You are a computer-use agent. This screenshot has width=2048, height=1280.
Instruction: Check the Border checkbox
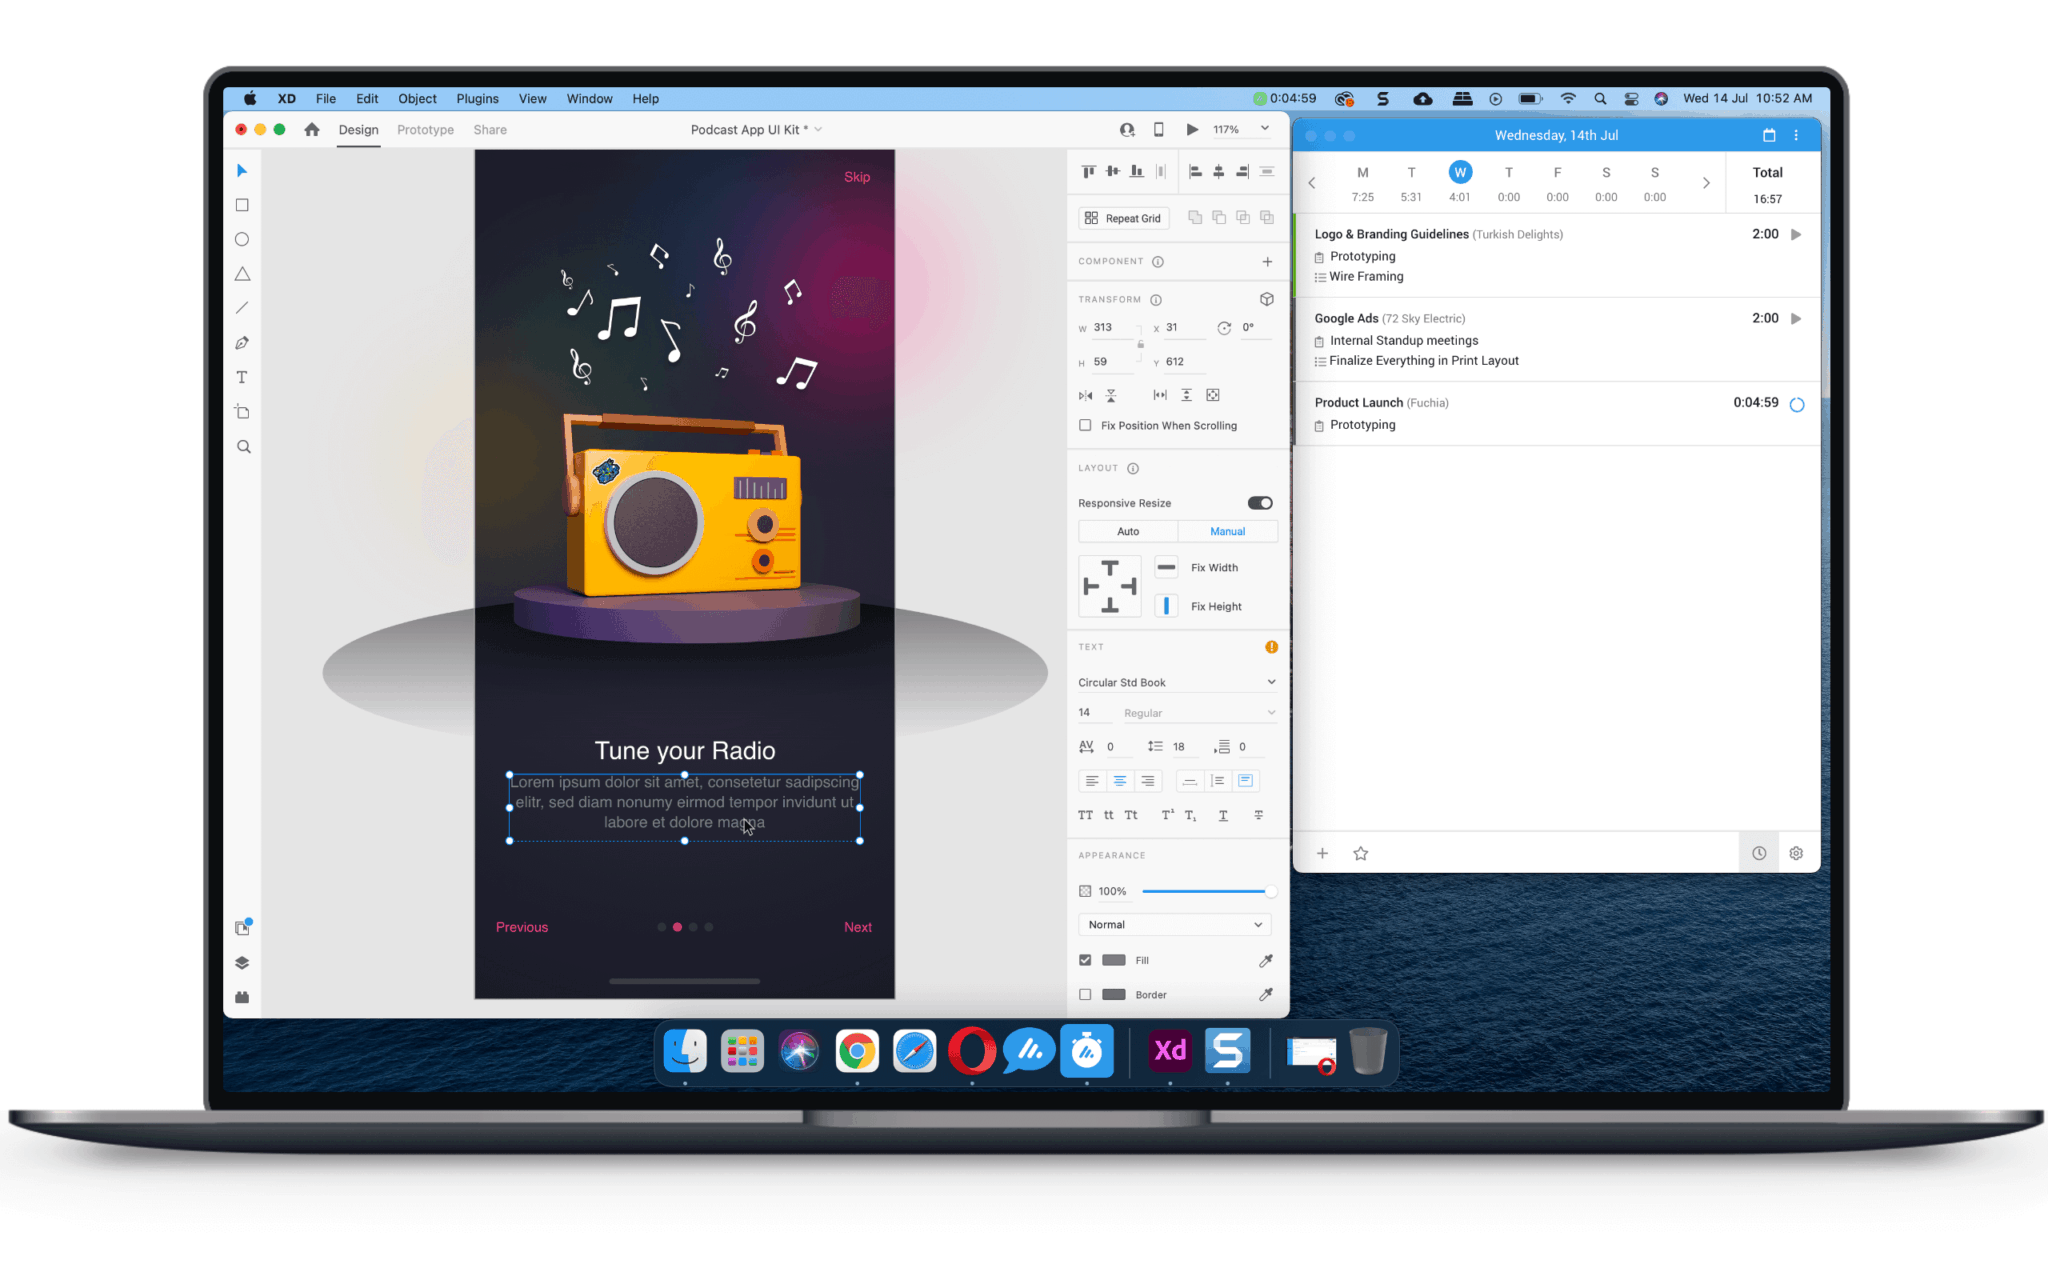(1085, 994)
